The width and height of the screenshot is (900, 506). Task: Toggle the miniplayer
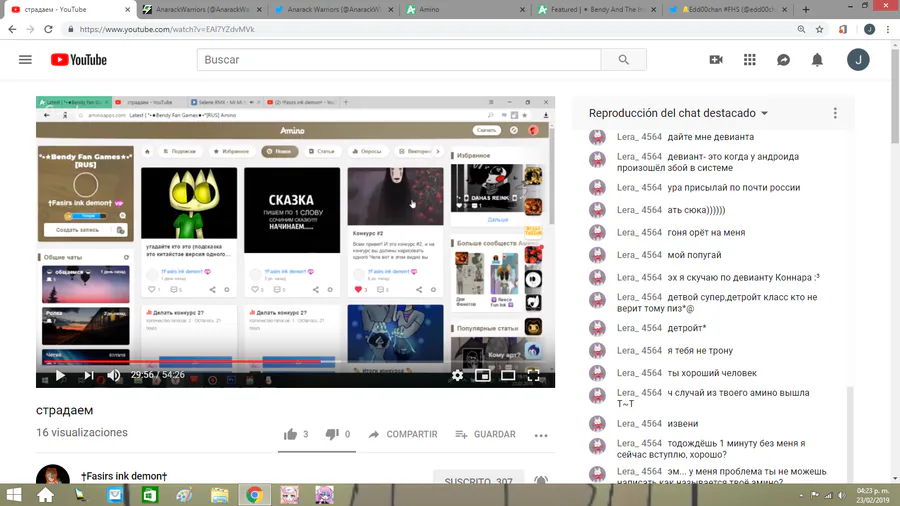[483, 375]
